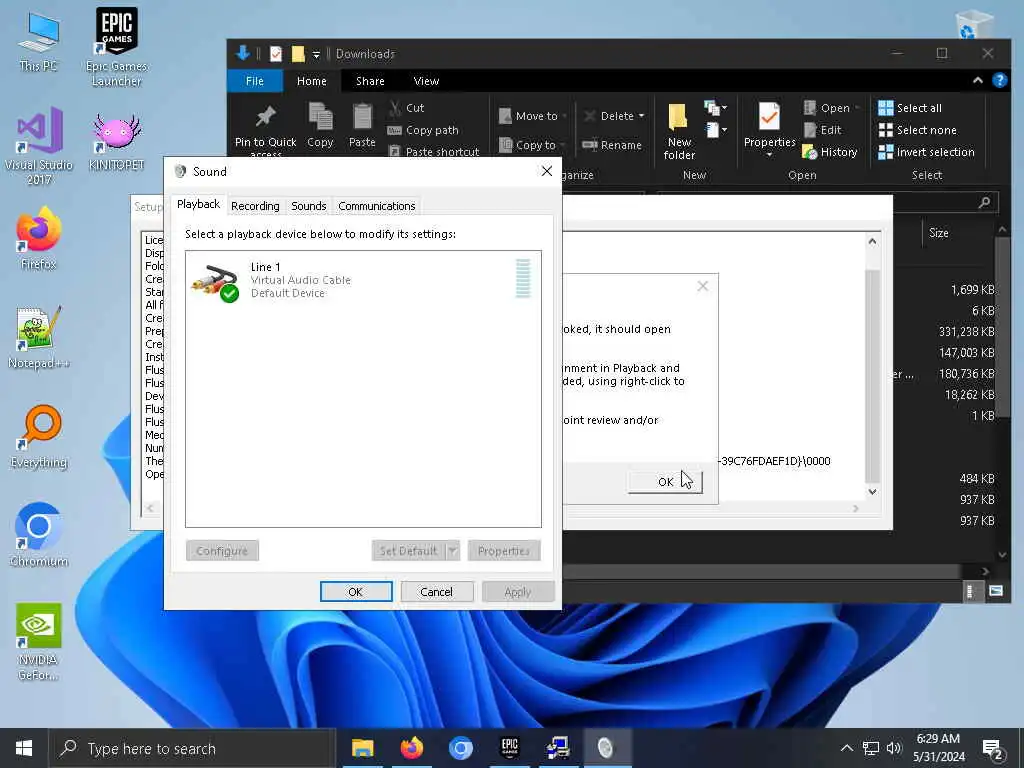Click the Explorer search field magnifier

[x=984, y=203]
